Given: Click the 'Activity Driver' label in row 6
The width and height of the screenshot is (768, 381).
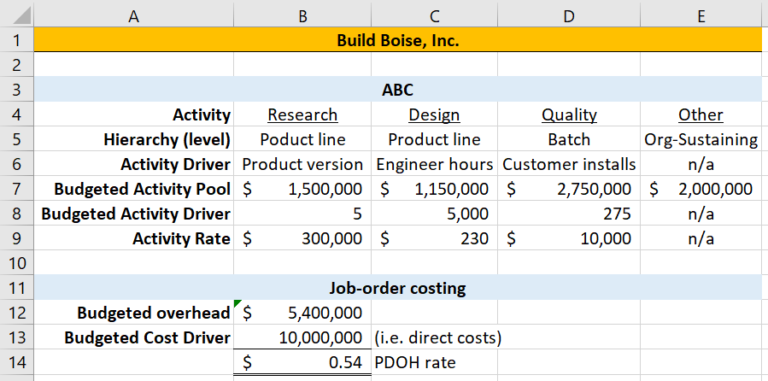Looking at the screenshot, I should point(134,164).
